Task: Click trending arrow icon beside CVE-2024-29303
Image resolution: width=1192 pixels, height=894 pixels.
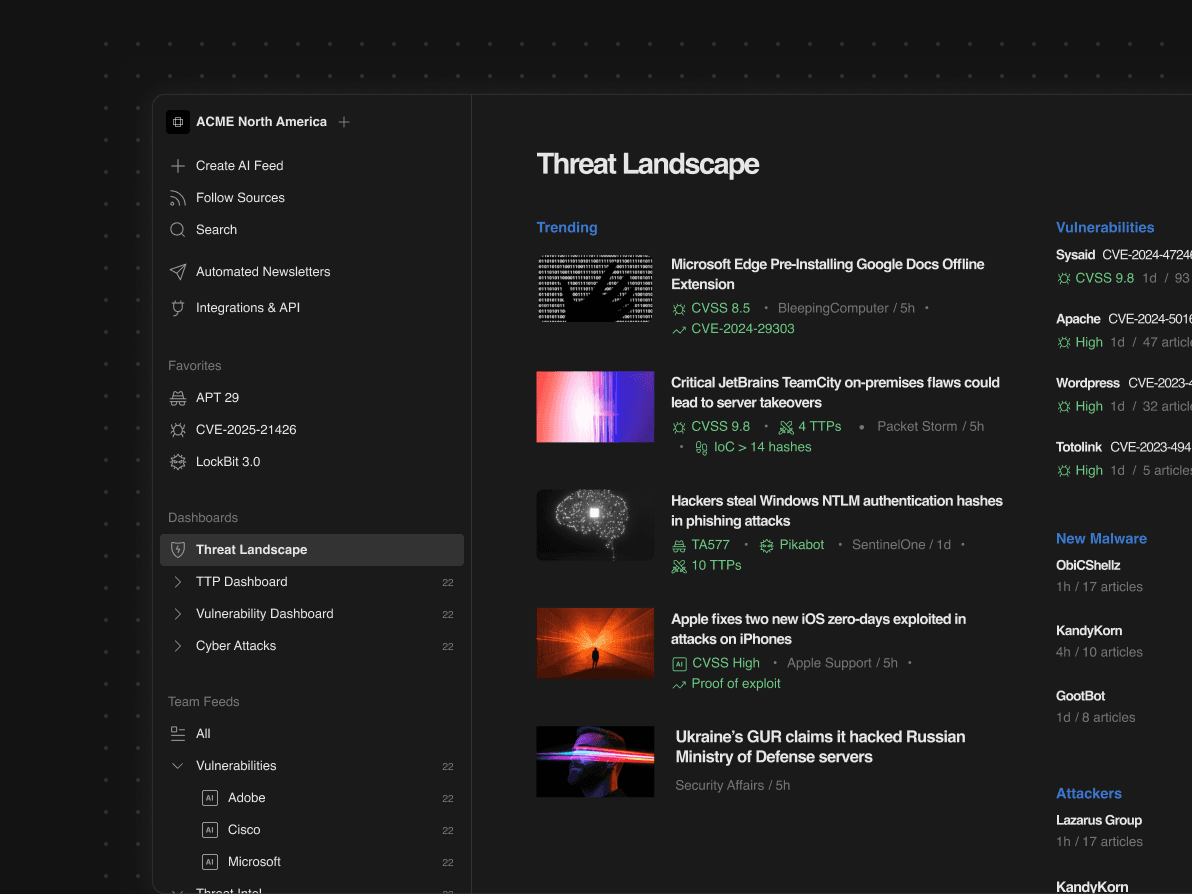Action: (x=679, y=329)
